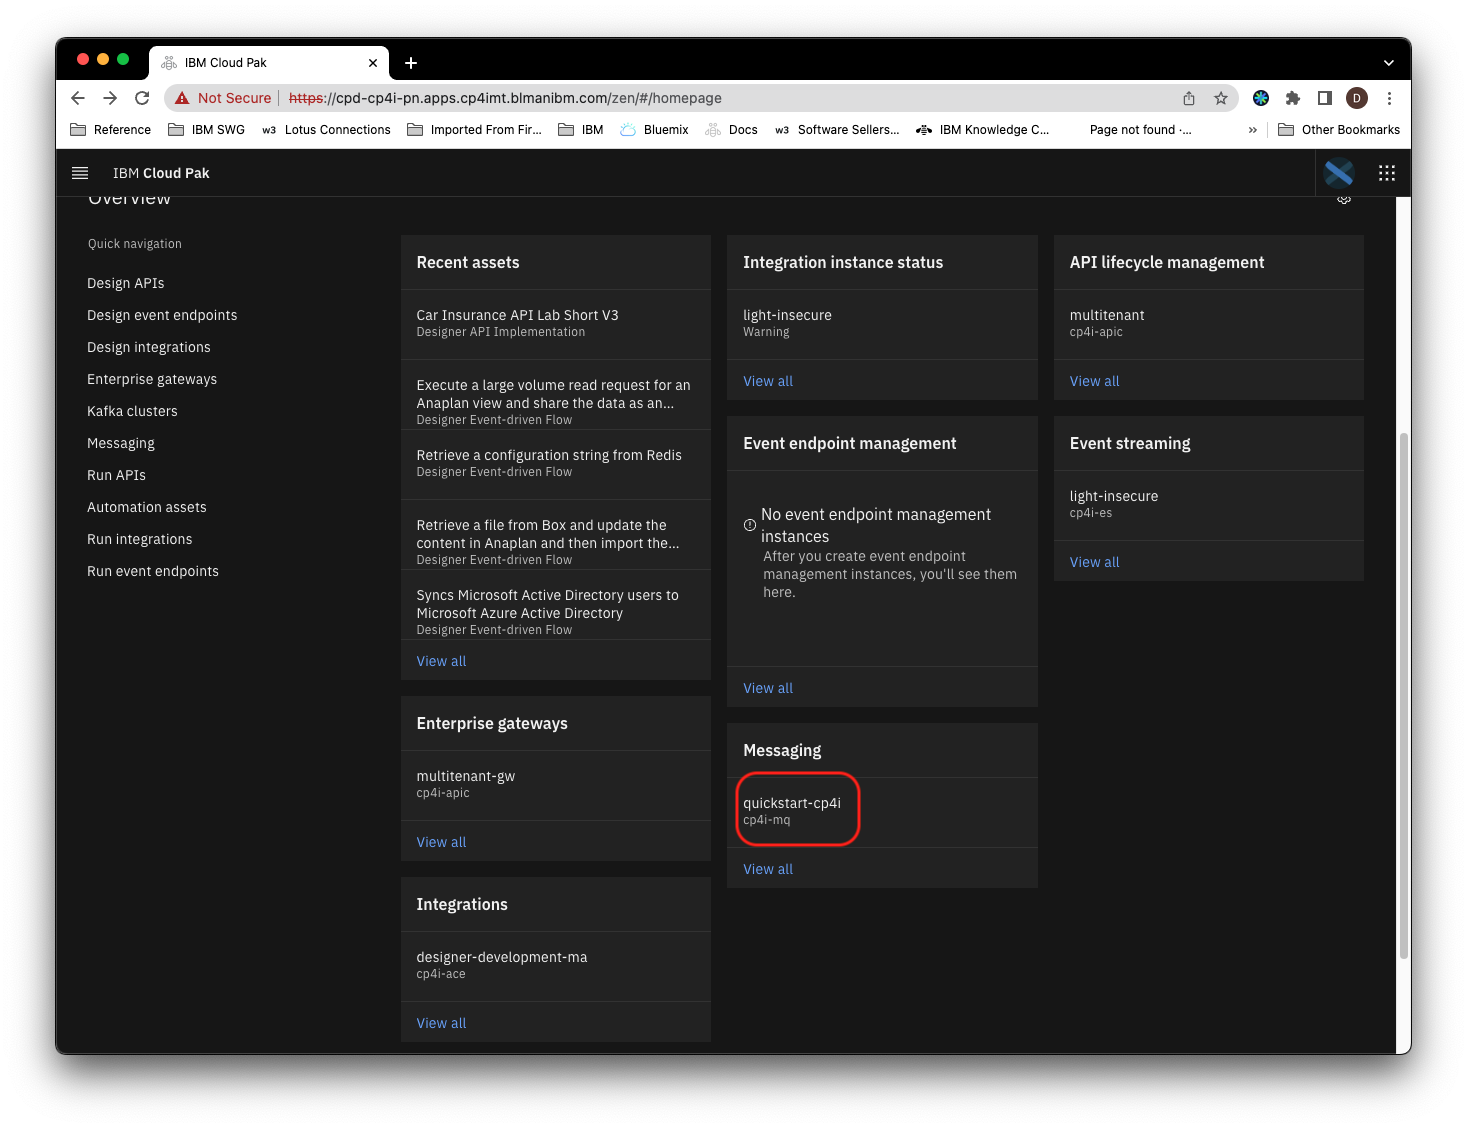Open the Software Sellers bookmark
1467x1128 pixels.
click(837, 130)
